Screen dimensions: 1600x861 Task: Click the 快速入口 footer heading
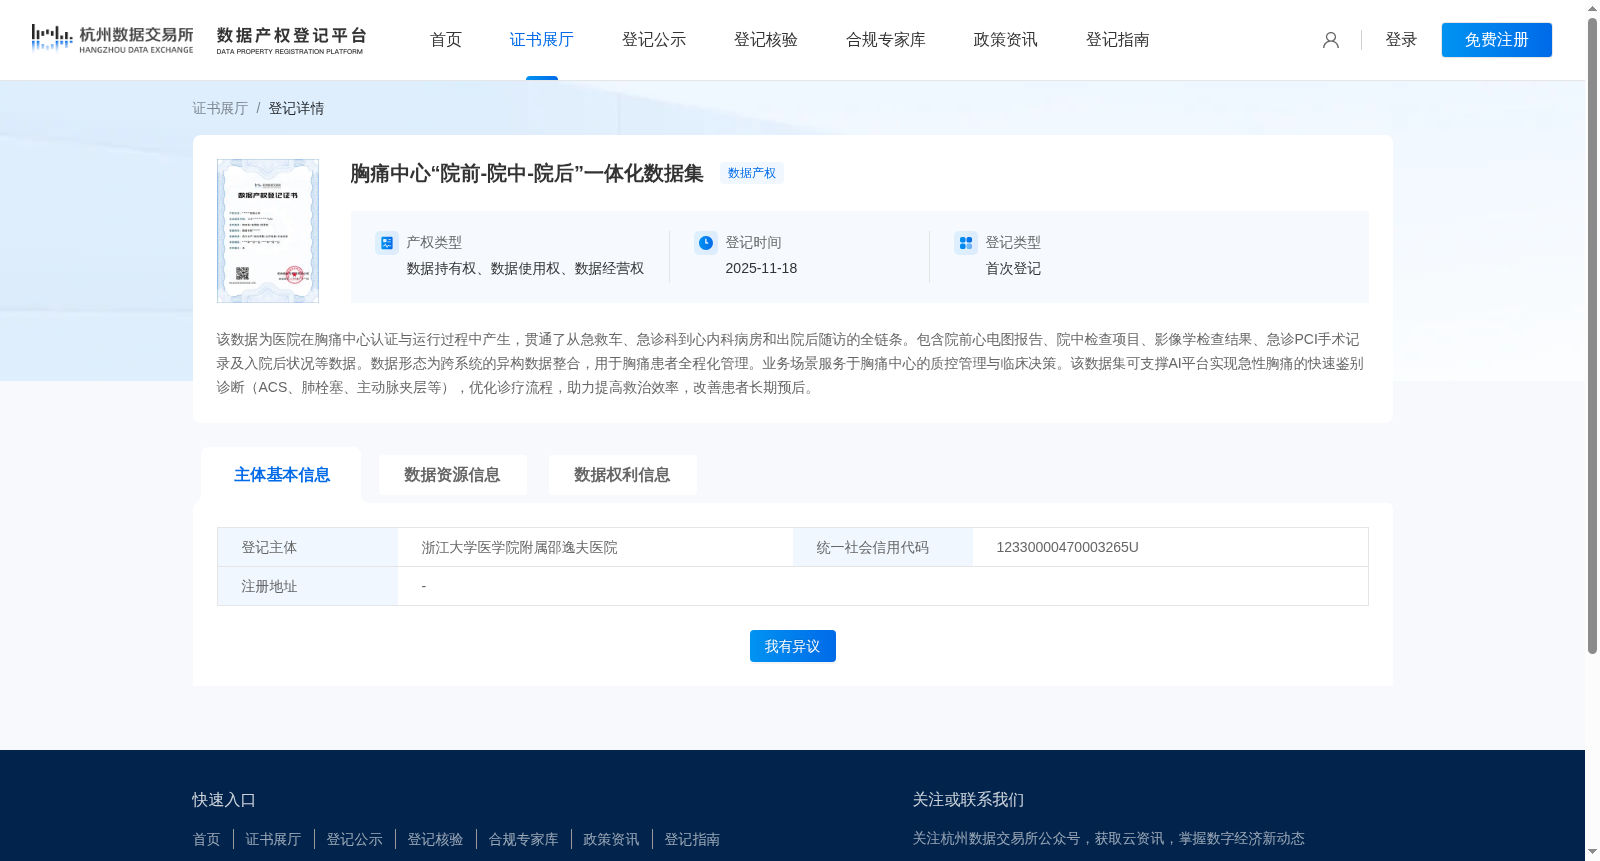point(224,800)
